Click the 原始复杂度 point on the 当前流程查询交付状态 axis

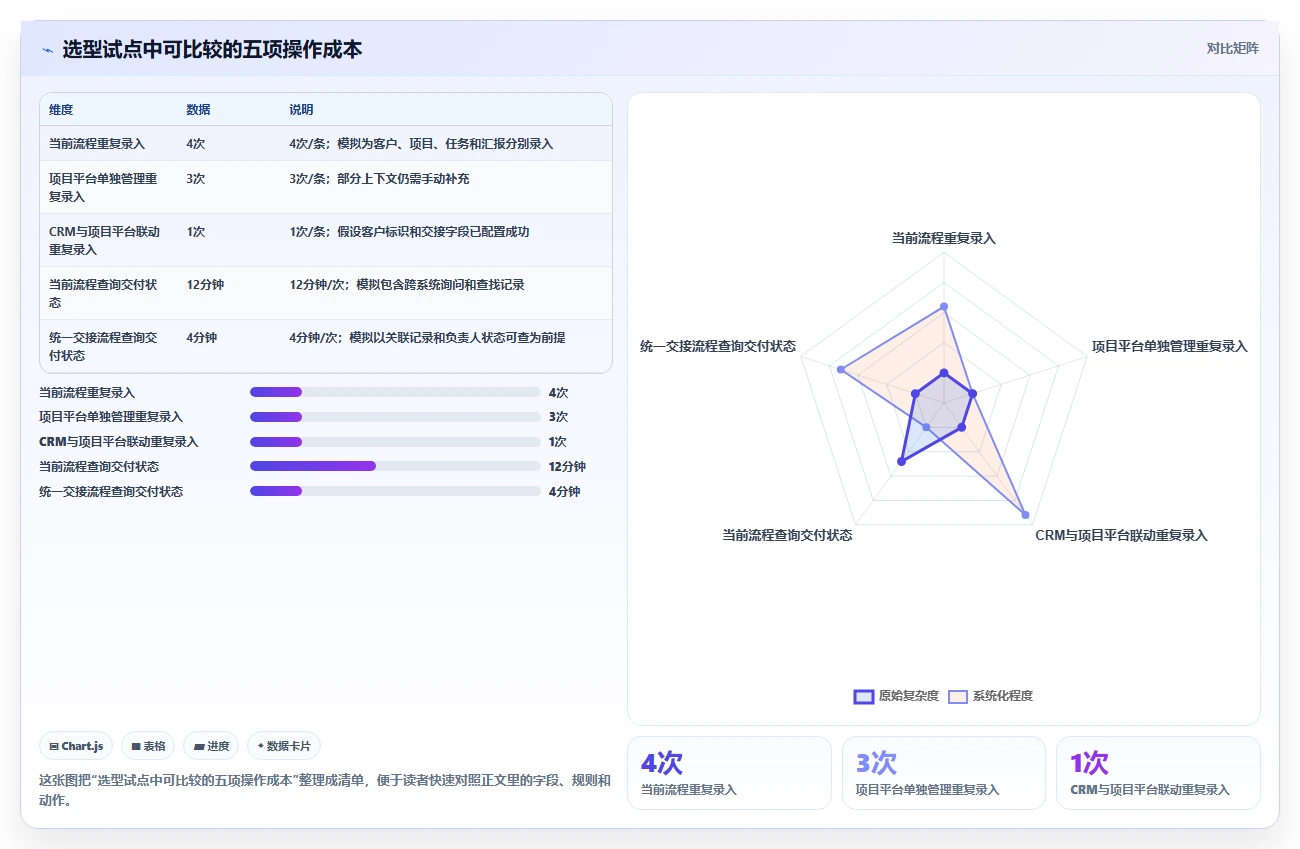pos(901,461)
